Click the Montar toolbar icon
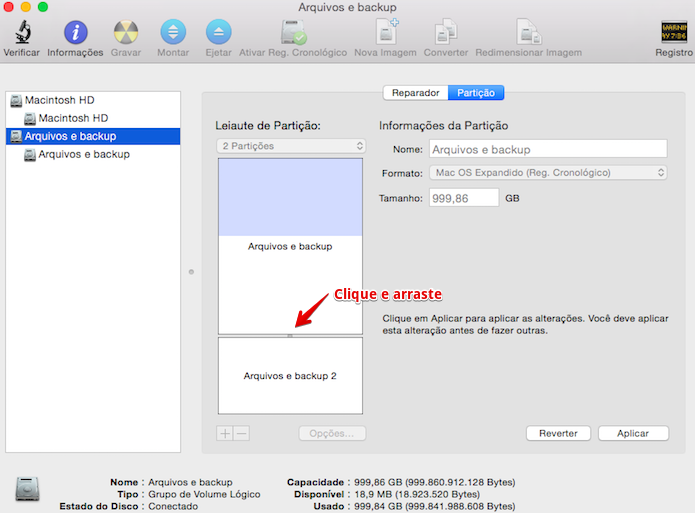The height and width of the screenshot is (513, 695). tap(173, 32)
